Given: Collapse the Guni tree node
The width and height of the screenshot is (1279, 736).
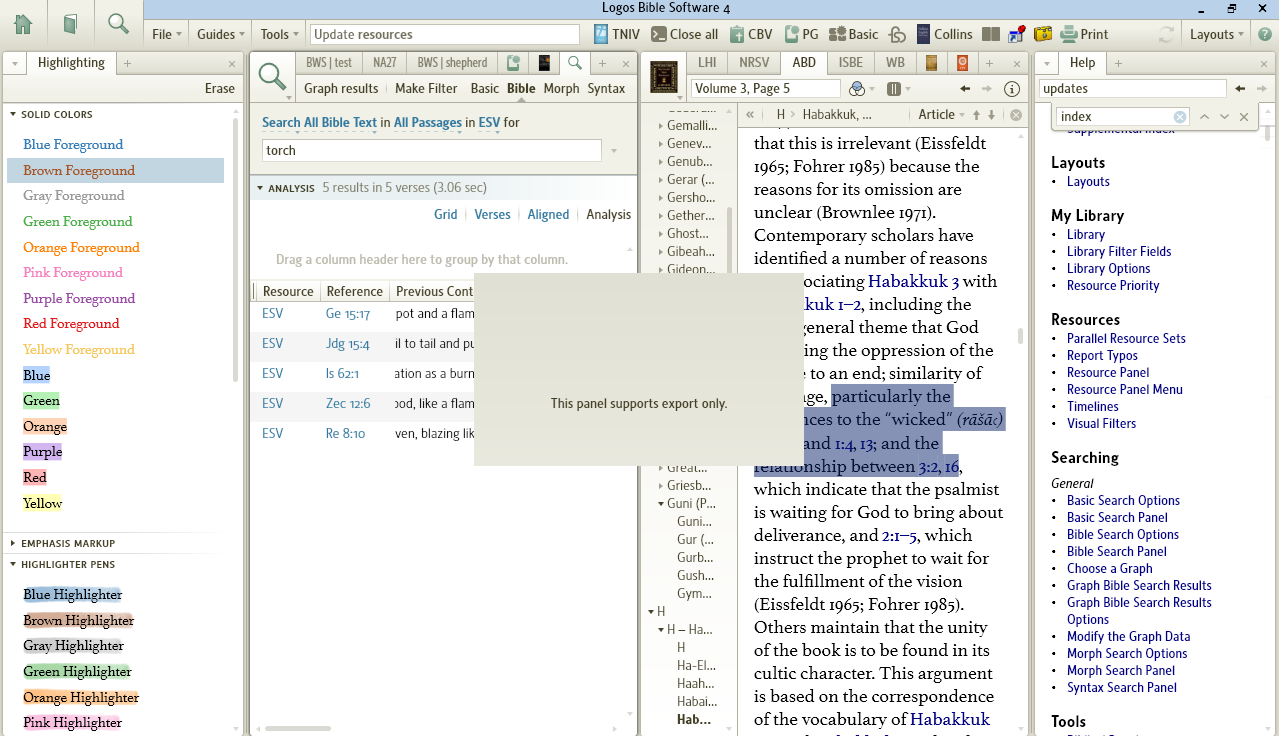Looking at the screenshot, I should tap(661, 504).
